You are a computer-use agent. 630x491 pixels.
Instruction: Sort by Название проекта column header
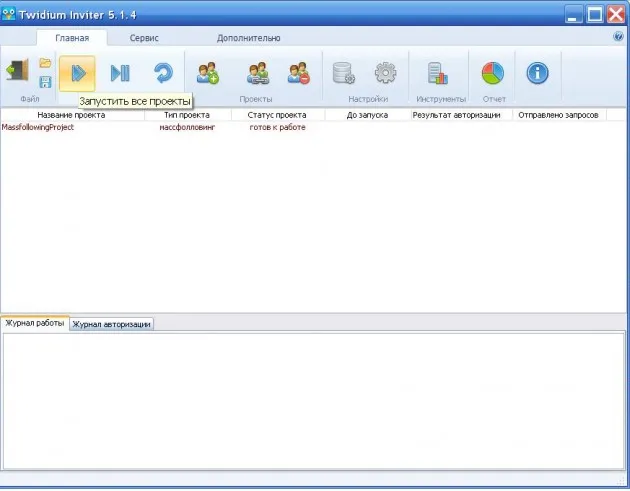[x=72, y=115]
